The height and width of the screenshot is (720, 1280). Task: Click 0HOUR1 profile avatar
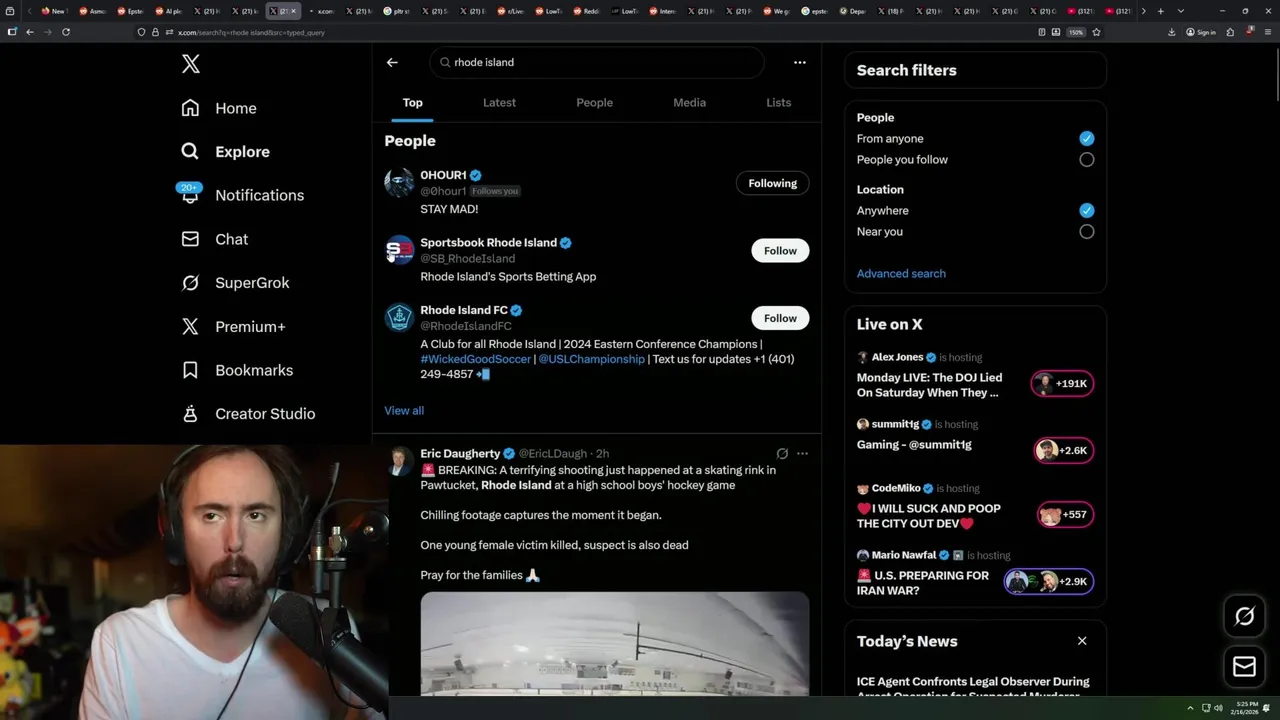click(399, 183)
